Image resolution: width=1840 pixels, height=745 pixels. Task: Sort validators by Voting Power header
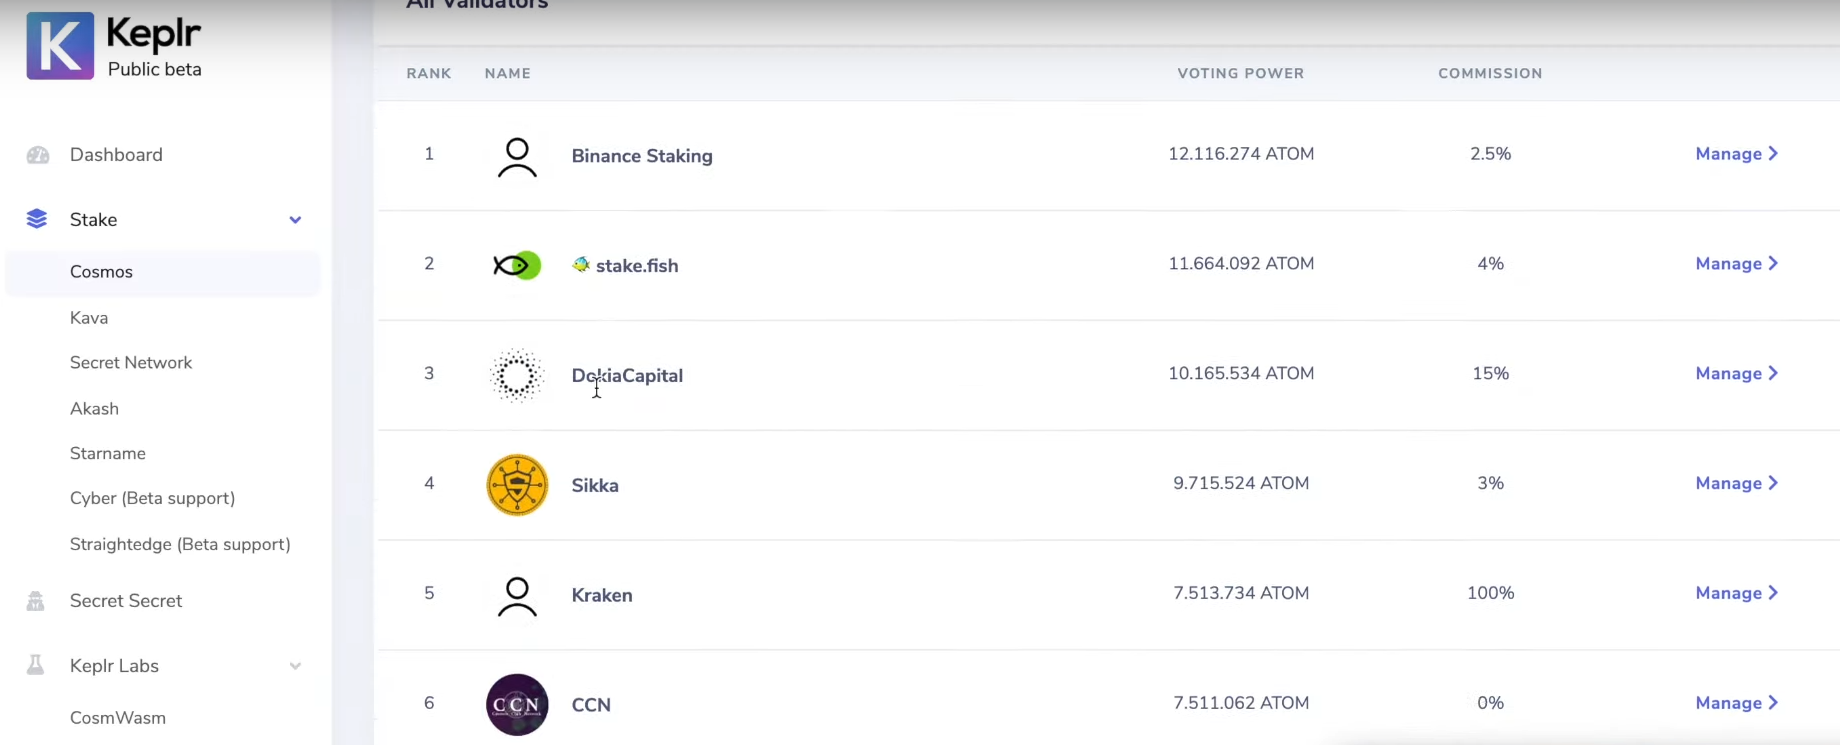click(x=1240, y=73)
